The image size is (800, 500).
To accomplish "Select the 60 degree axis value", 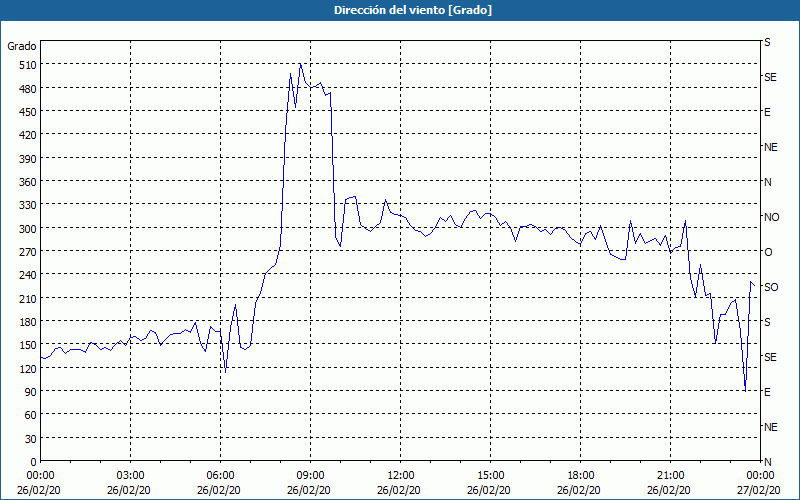I will coord(31,415).
